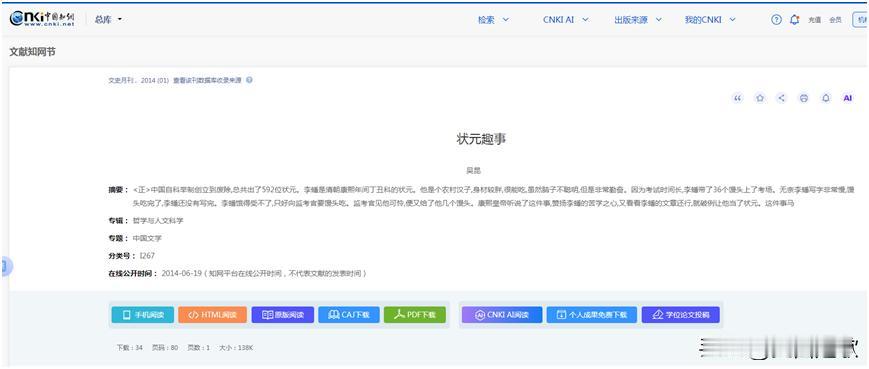869x369 pixels.
Task: Click the article title 状元趣事
Action: (x=481, y=139)
